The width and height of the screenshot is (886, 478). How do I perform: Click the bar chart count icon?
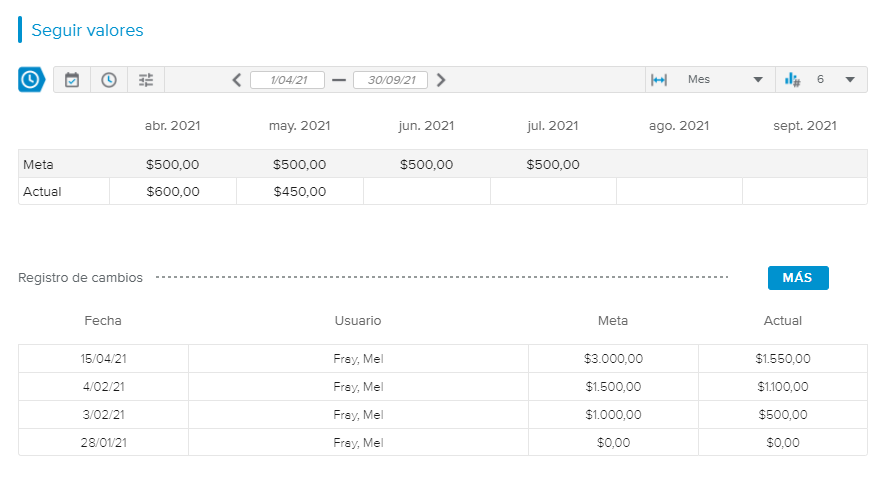coord(792,80)
